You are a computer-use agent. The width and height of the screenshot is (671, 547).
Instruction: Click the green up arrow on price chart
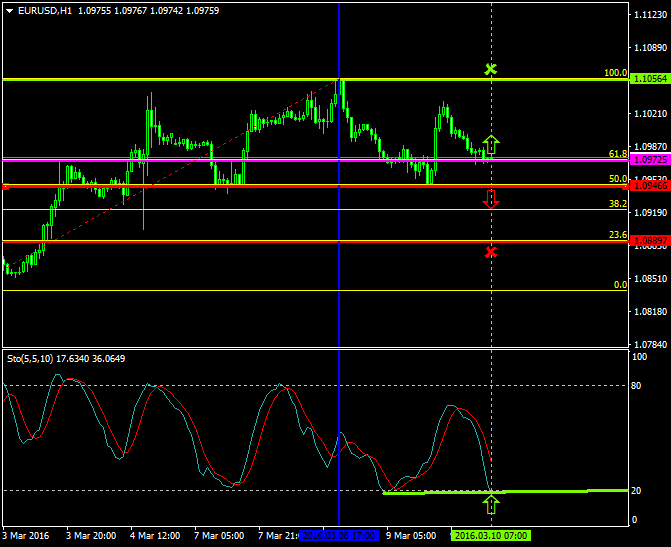[490, 144]
